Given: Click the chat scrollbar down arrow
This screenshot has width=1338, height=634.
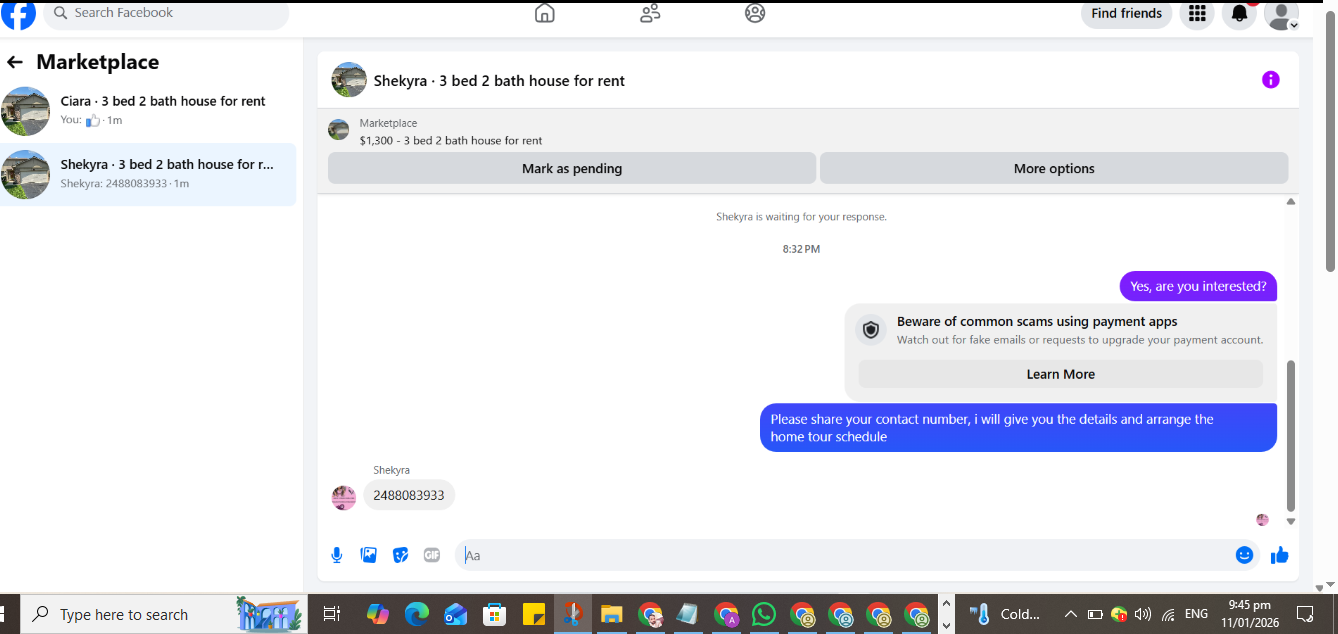Looking at the screenshot, I should (1291, 521).
